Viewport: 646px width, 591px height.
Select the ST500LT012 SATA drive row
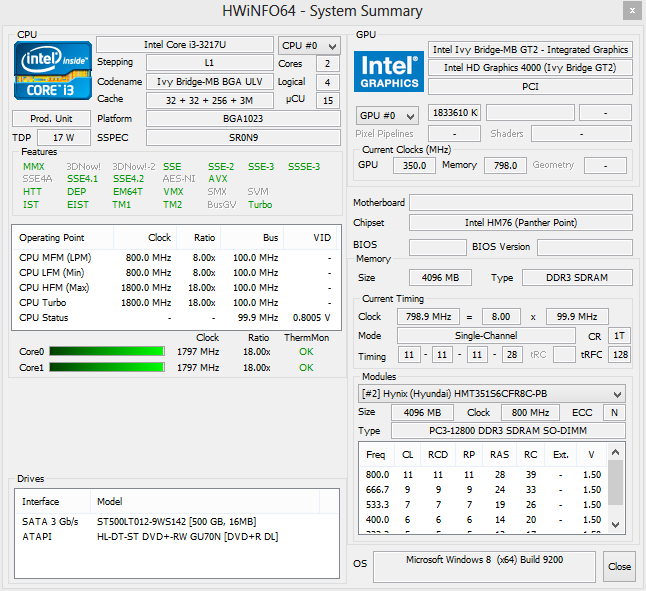(x=175, y=521)
